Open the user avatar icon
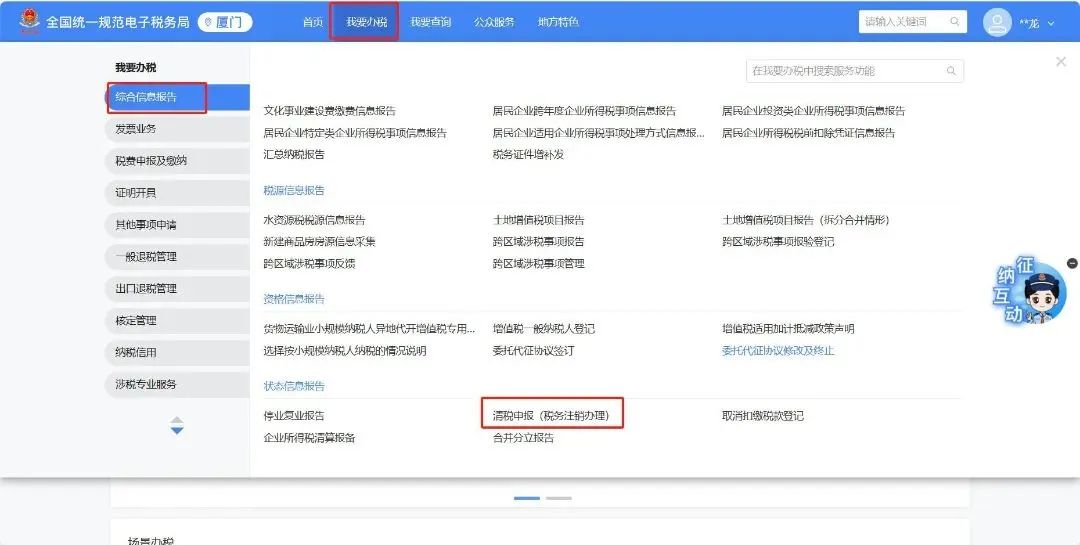 [997, 22]
